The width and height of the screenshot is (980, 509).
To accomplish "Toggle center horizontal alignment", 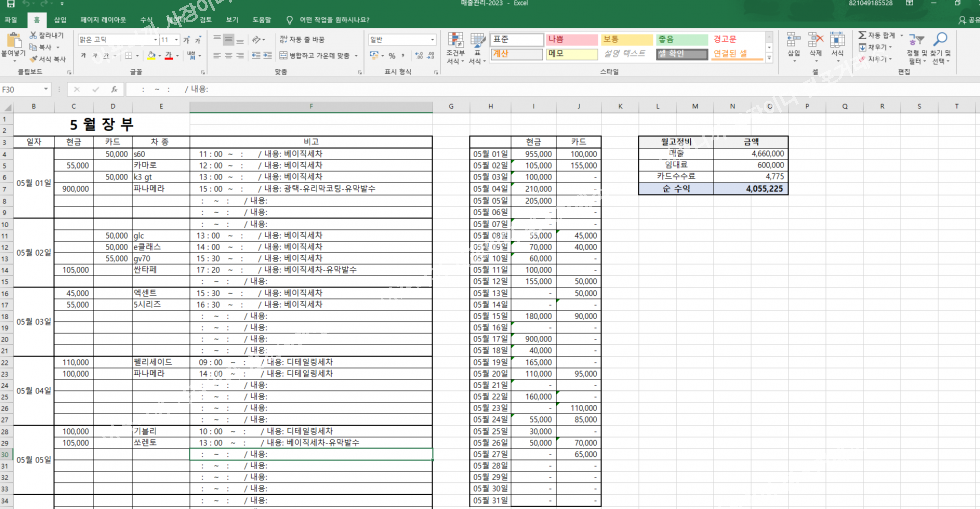I will point(228,56).
